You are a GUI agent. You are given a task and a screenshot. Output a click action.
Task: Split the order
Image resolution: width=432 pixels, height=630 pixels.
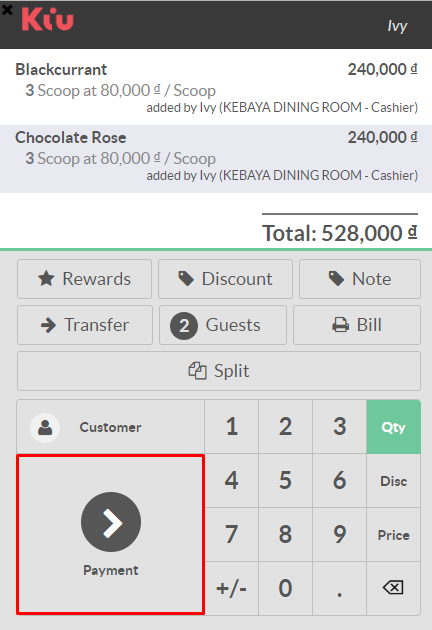coord(219,371)
